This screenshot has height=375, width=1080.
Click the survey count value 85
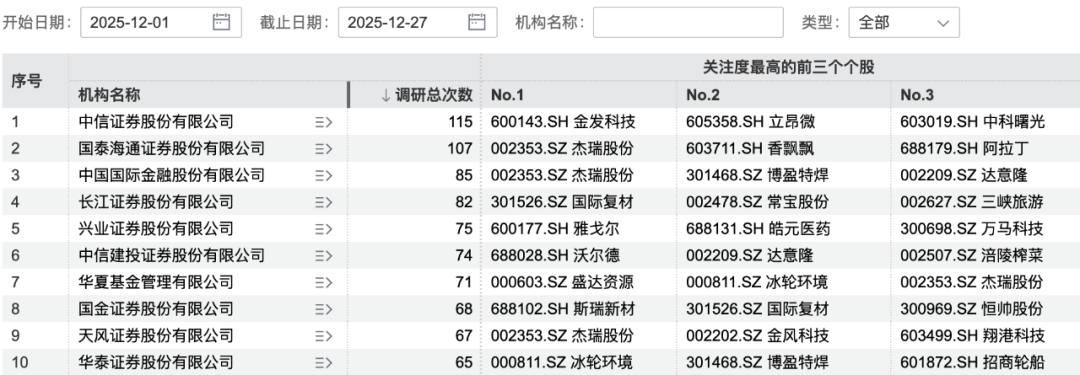465,175
